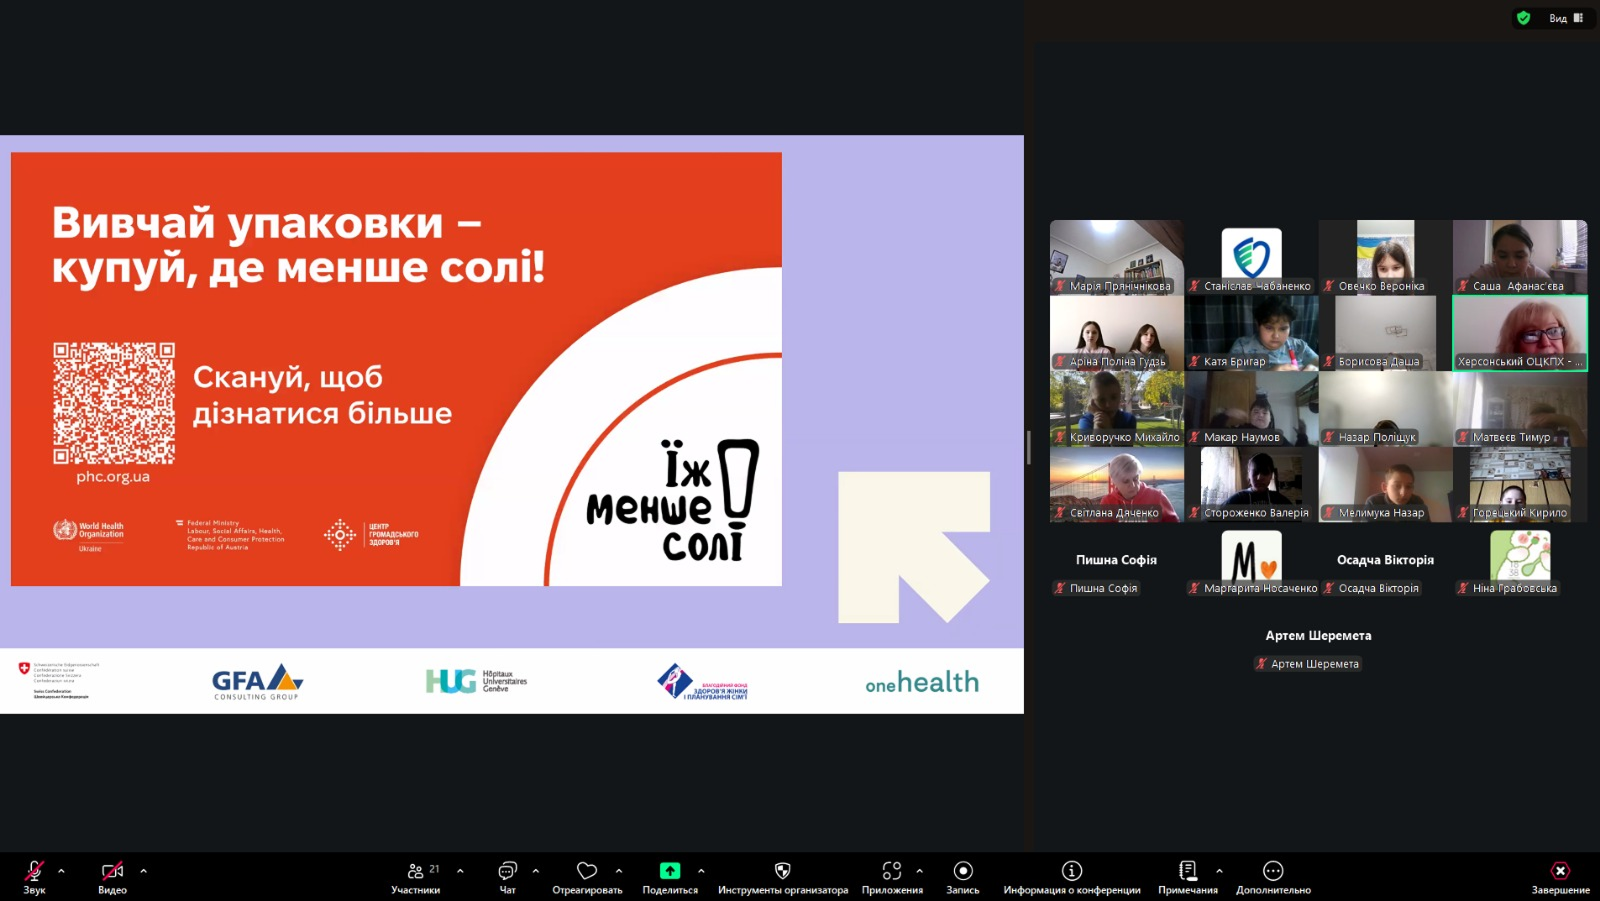Open conference information icon
The height and width of the screenshot is (901, 1600).
pos(1072,871)
